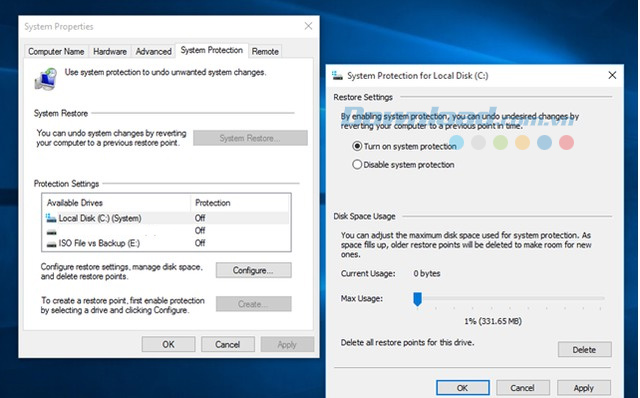Open the Hardware tab

click(x=110, y=51)
